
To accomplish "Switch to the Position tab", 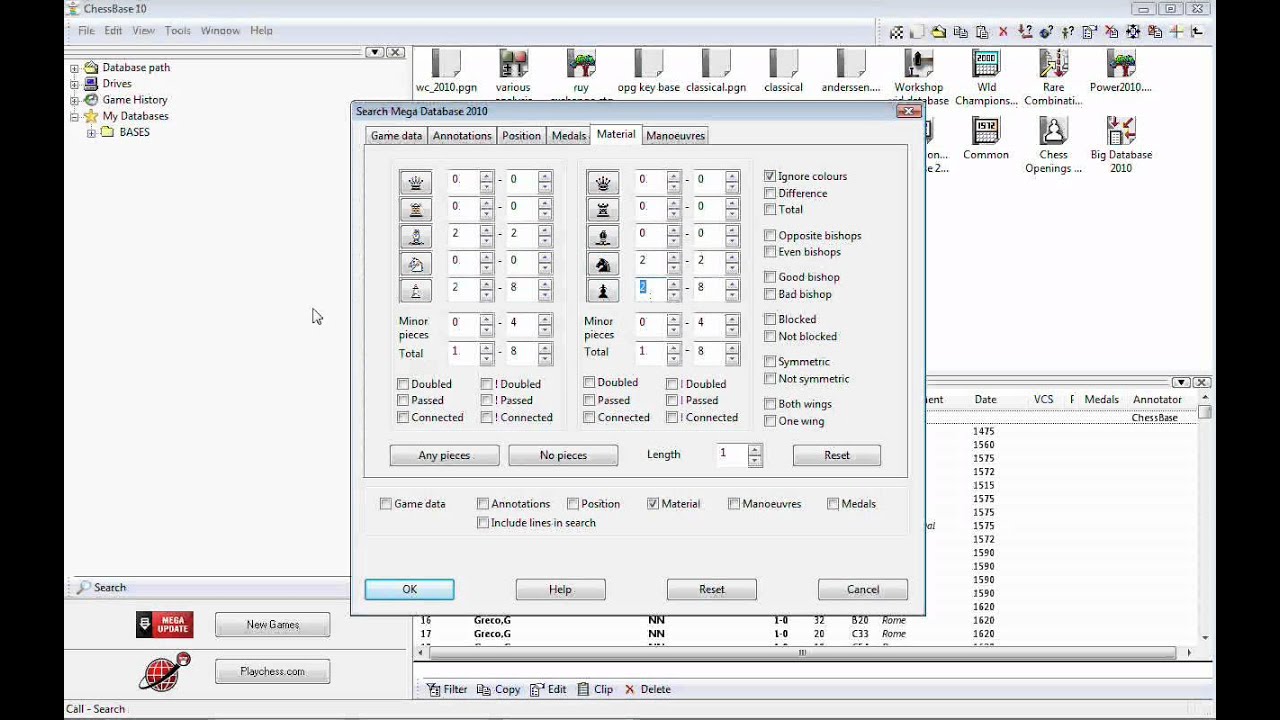I will [521, 135].
